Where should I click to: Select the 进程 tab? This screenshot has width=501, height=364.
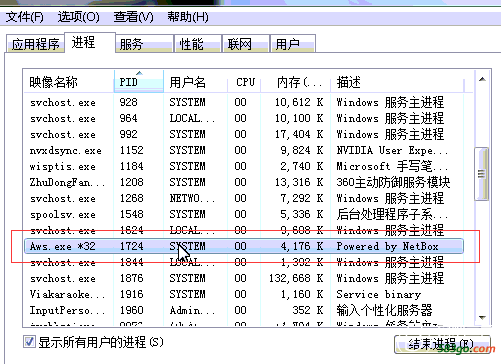[90, 42]
